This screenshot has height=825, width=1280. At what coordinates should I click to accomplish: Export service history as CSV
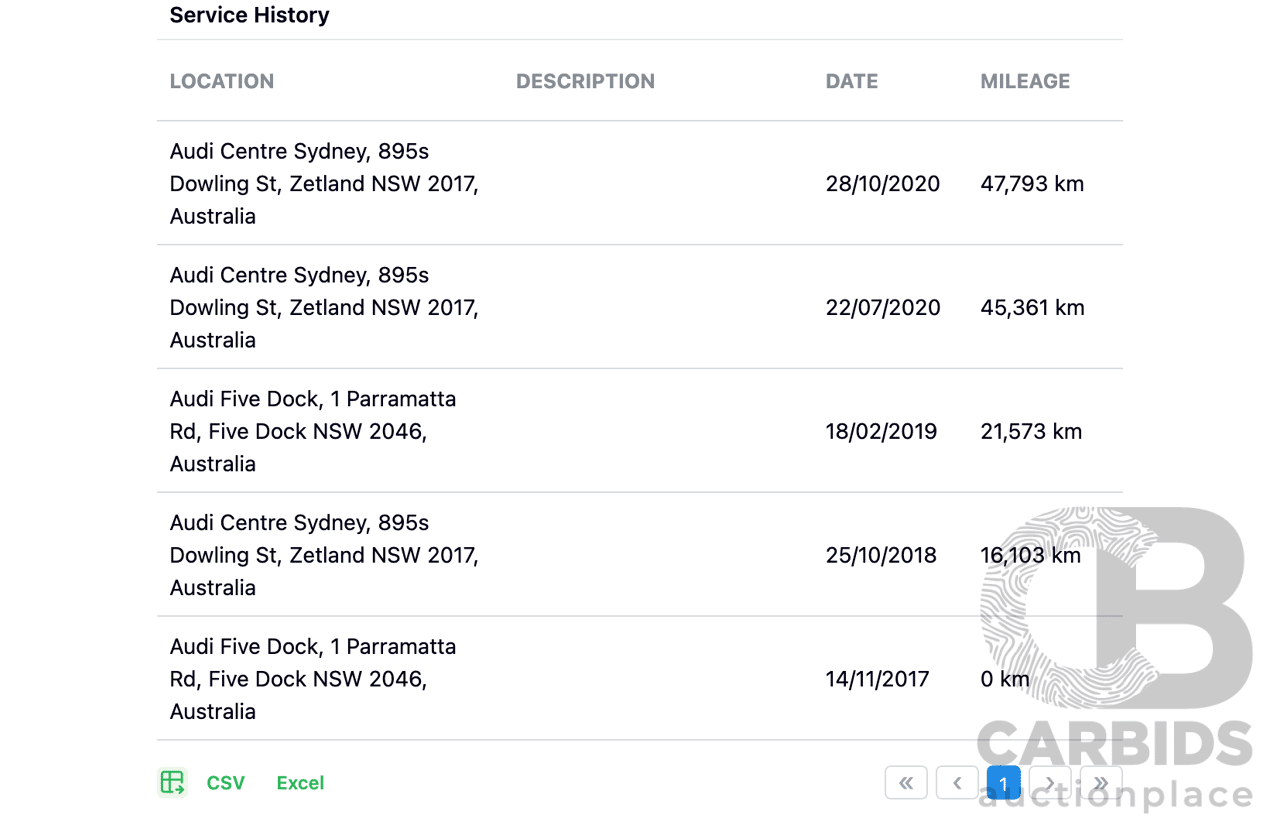[x=225, y=783]
